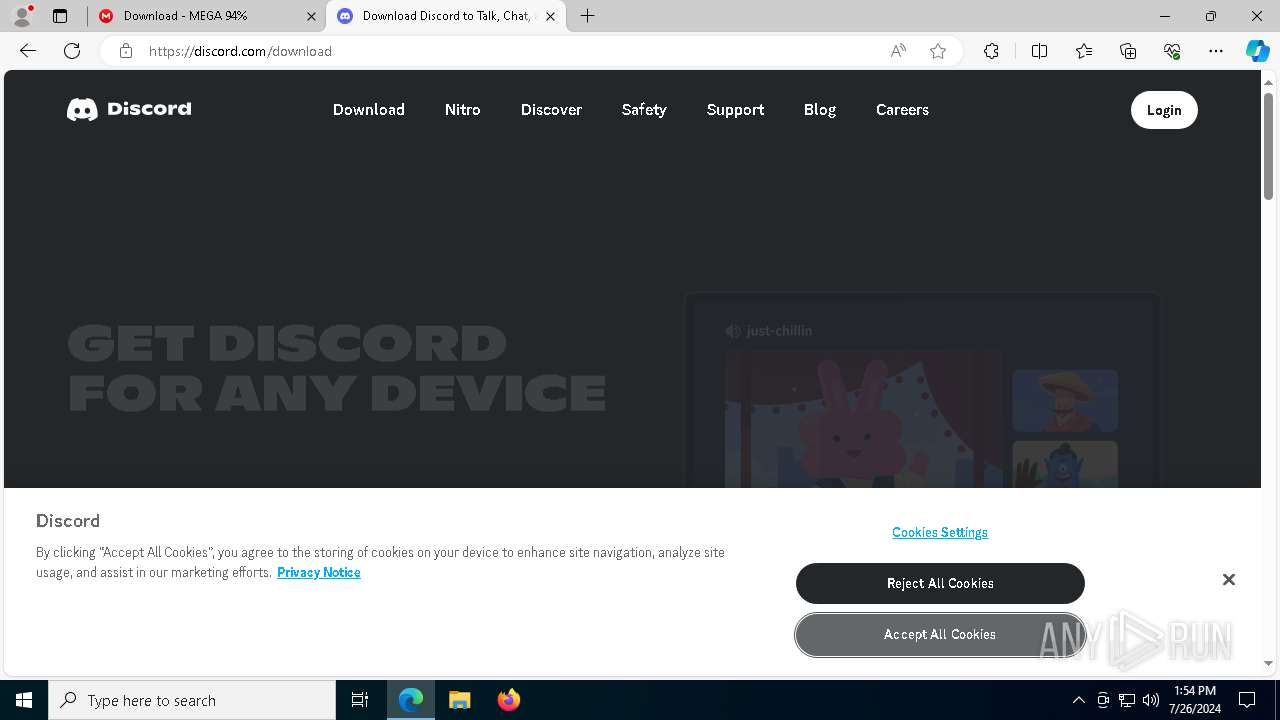Open taskbar clock and date
1280x720 pixels.
tap(1194, 700)
